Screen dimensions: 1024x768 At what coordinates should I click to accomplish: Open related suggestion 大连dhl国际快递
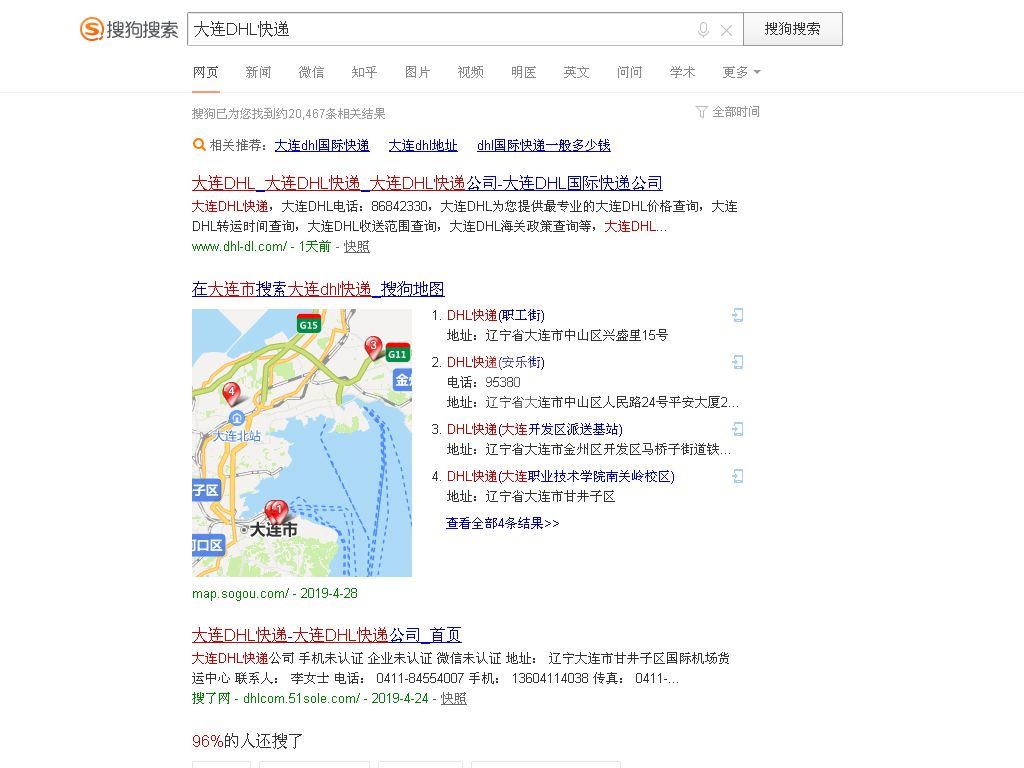322,145
